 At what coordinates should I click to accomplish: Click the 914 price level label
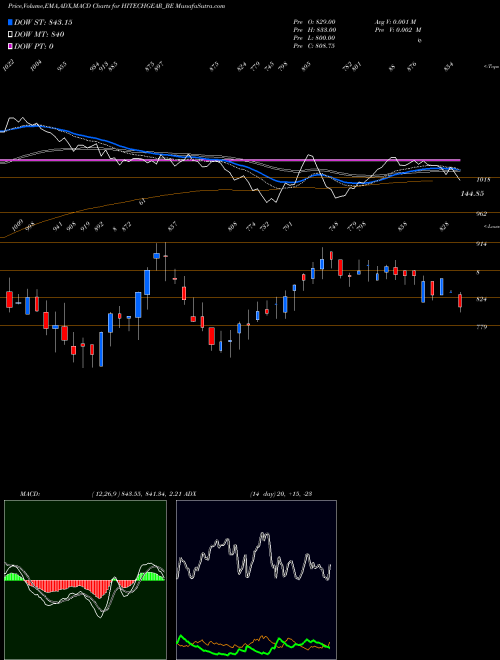[481, 244]
